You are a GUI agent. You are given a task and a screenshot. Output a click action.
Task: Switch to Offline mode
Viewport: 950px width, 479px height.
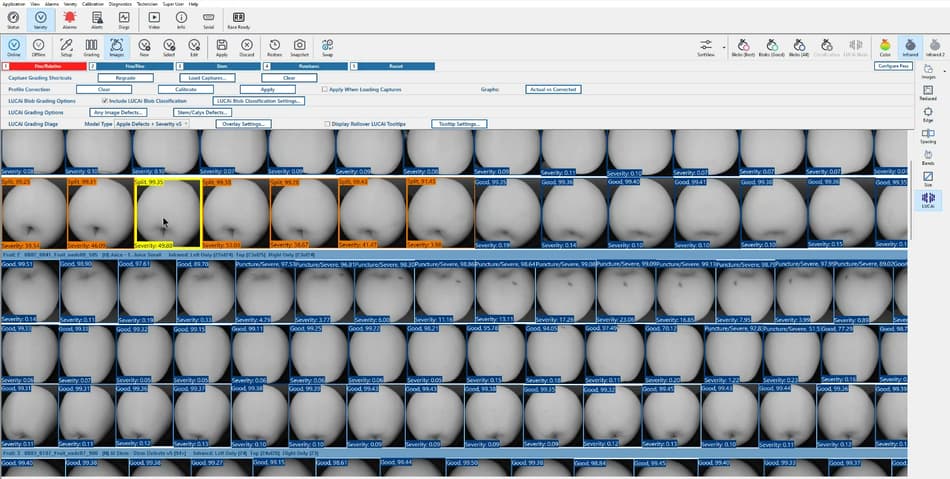(x=39, y=47)
